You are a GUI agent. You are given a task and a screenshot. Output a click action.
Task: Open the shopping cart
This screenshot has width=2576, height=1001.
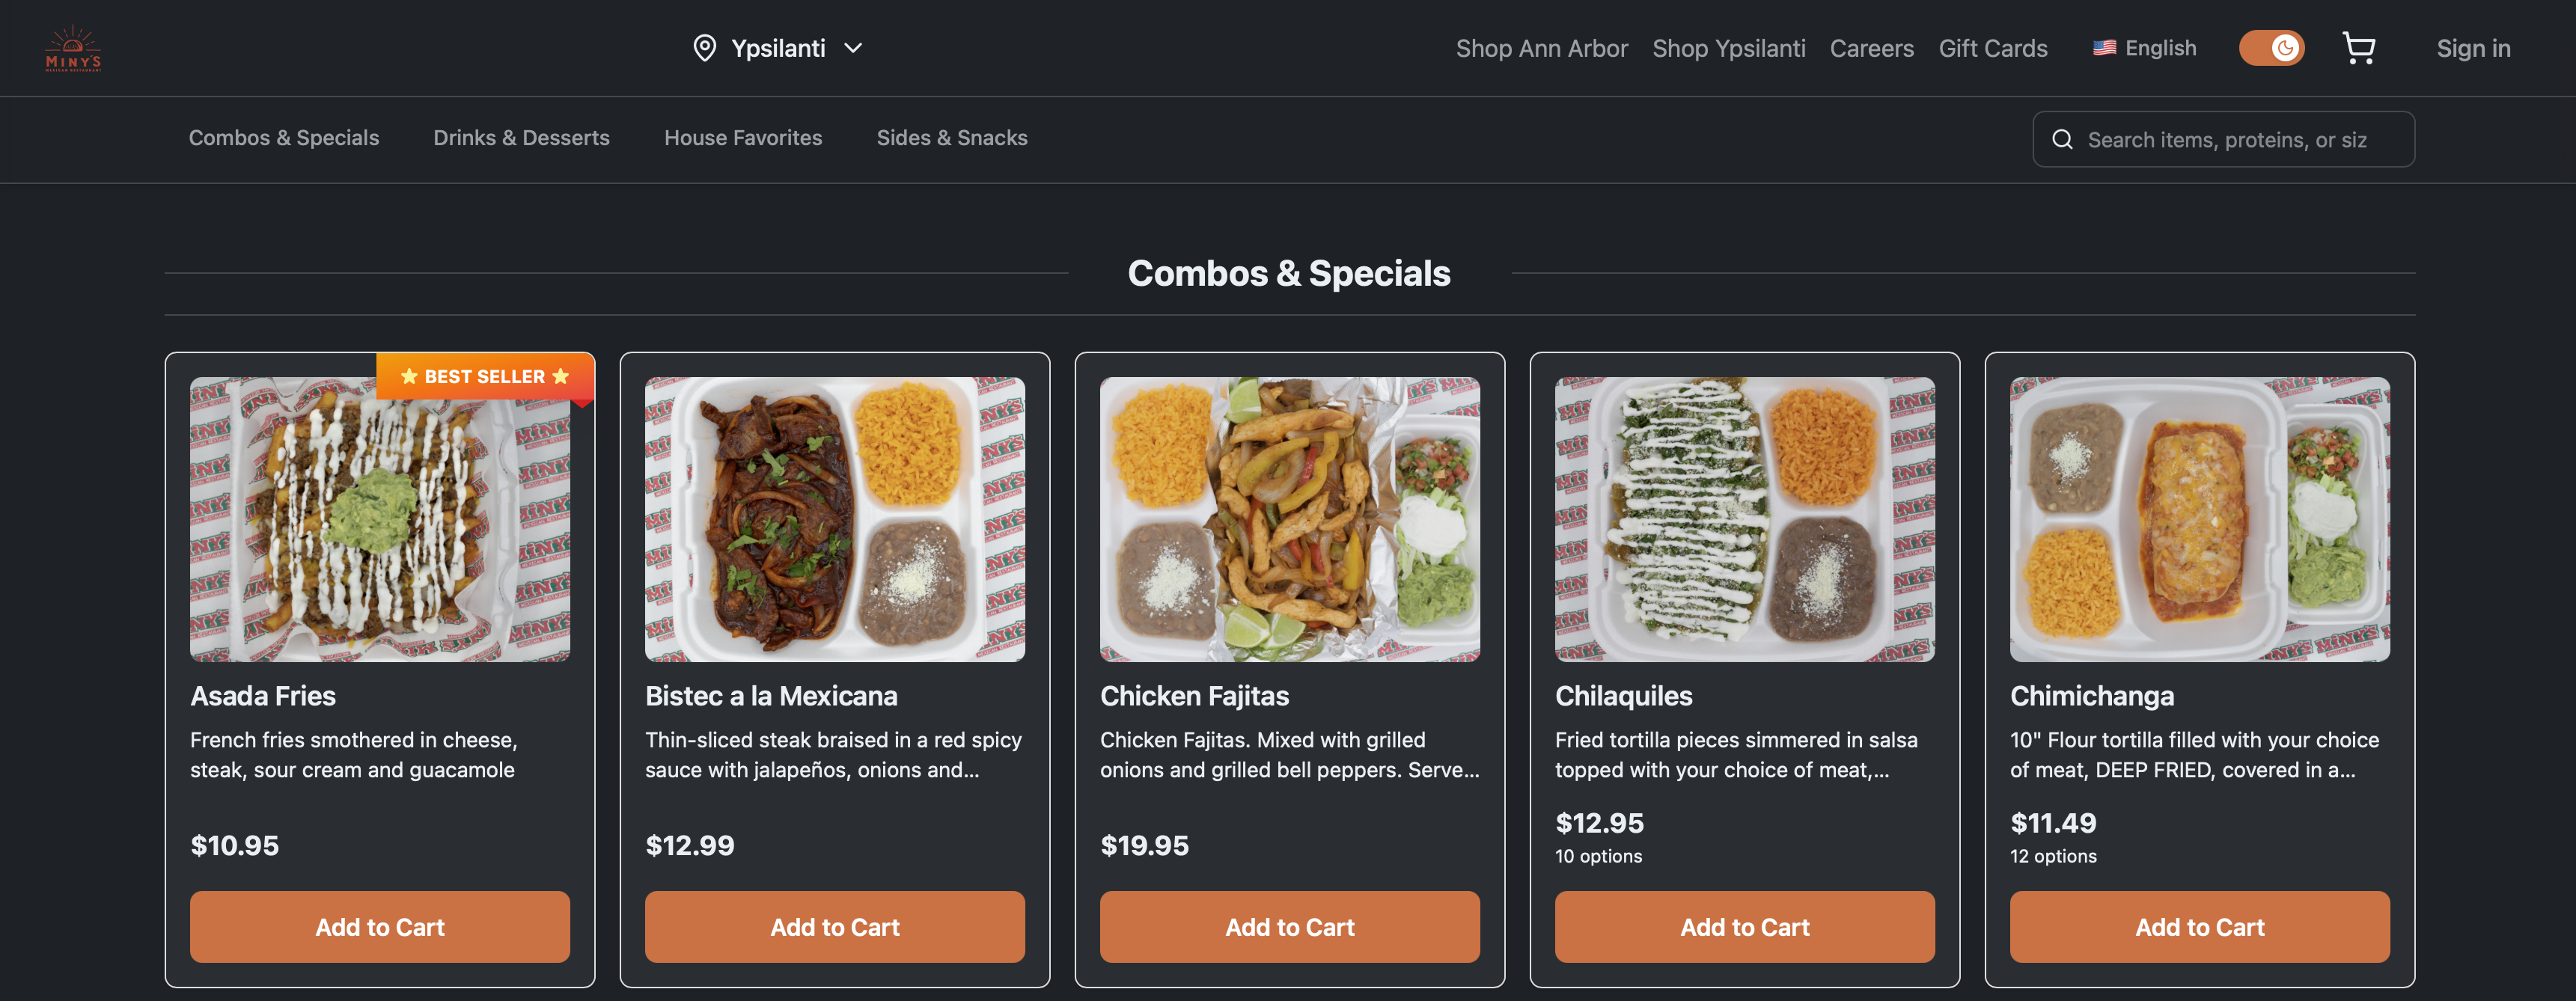point(2360,47)
